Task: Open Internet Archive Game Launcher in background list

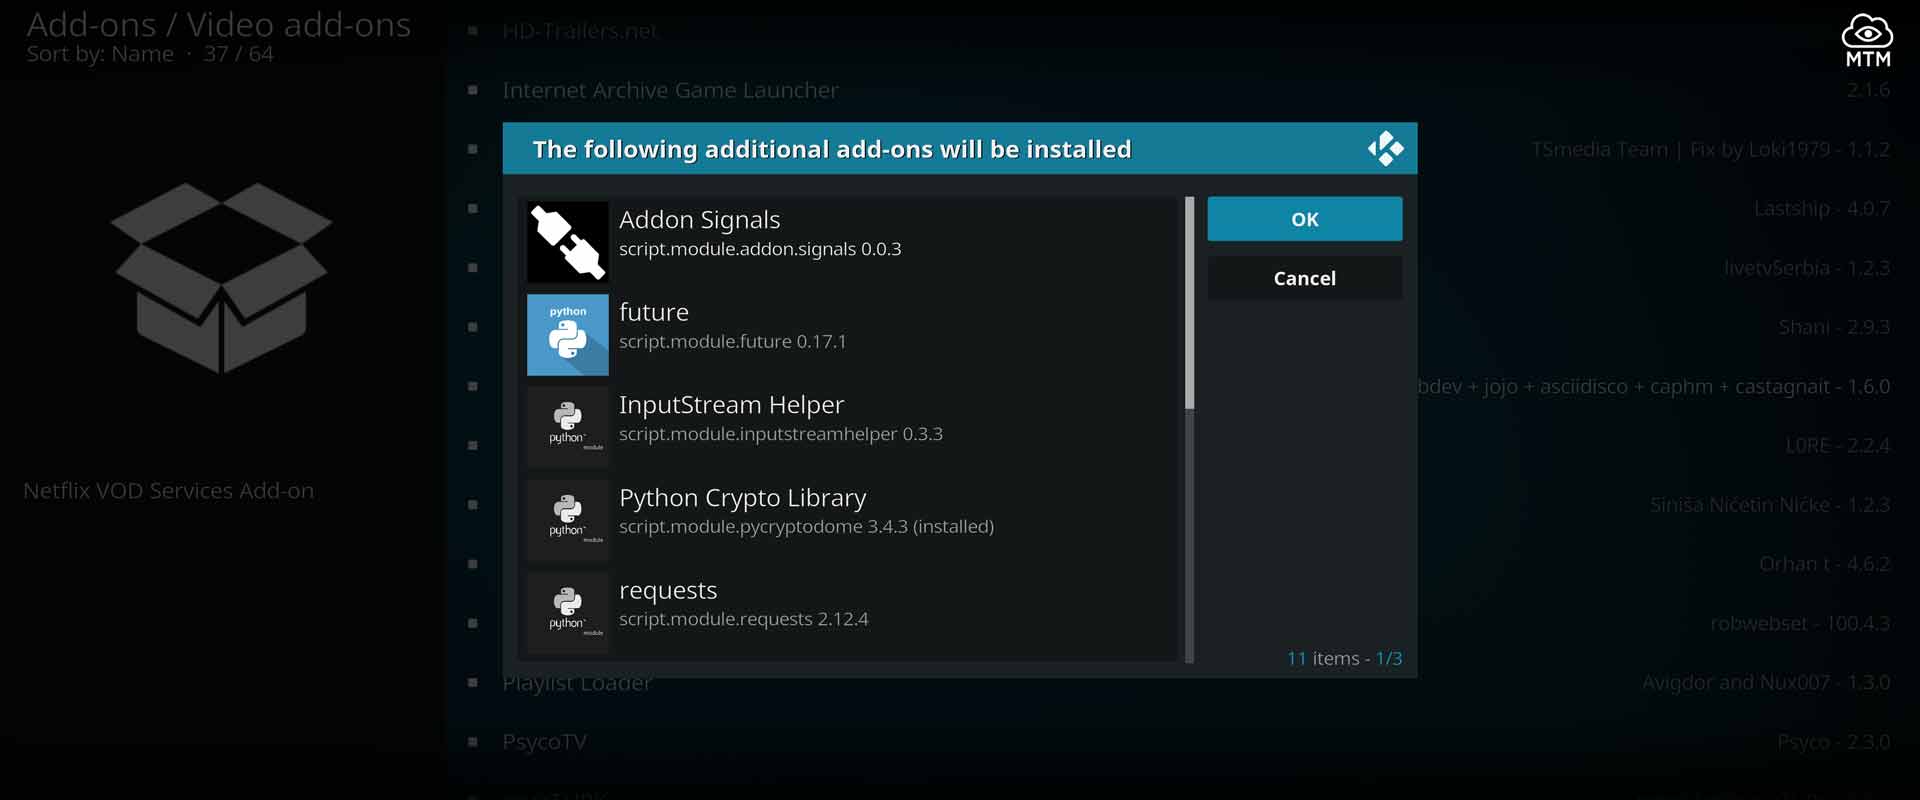Action: pyautogui.click(x=670, y=90)
